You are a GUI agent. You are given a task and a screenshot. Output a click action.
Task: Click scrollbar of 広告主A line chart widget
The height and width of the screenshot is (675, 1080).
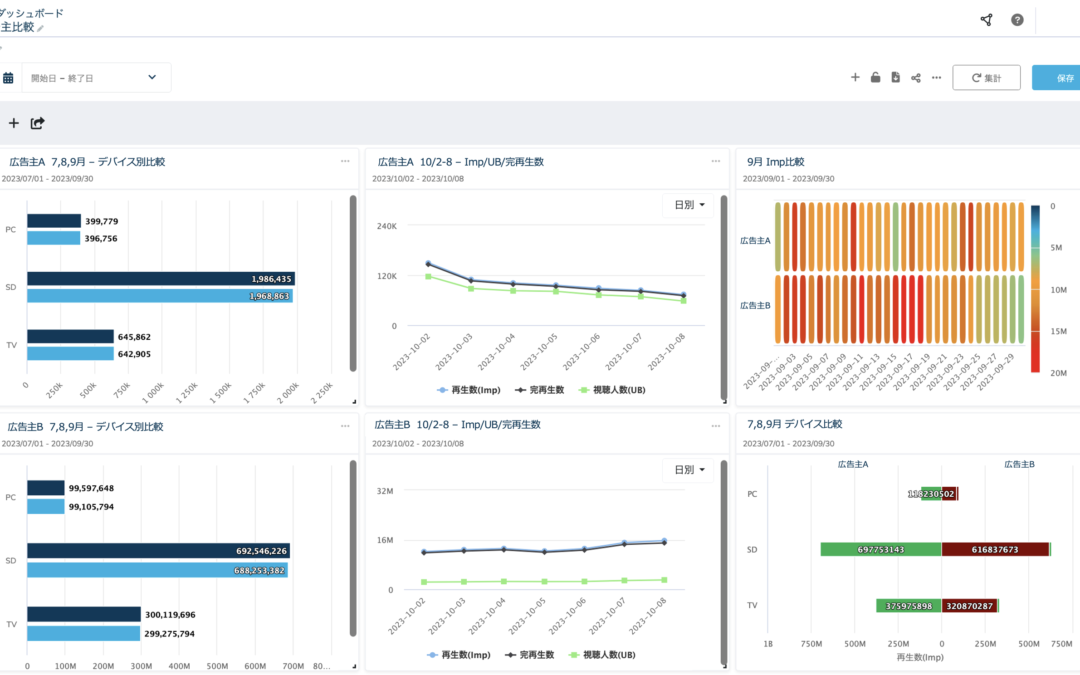[724, 298]
